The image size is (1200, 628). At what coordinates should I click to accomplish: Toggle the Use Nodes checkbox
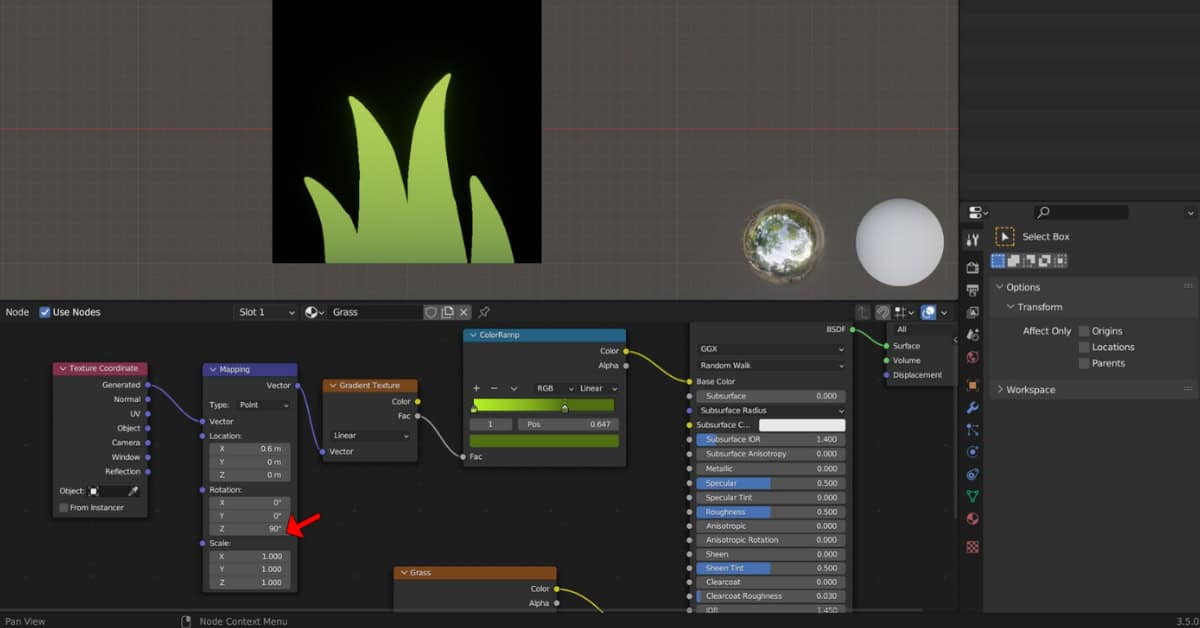click(46, 312)
